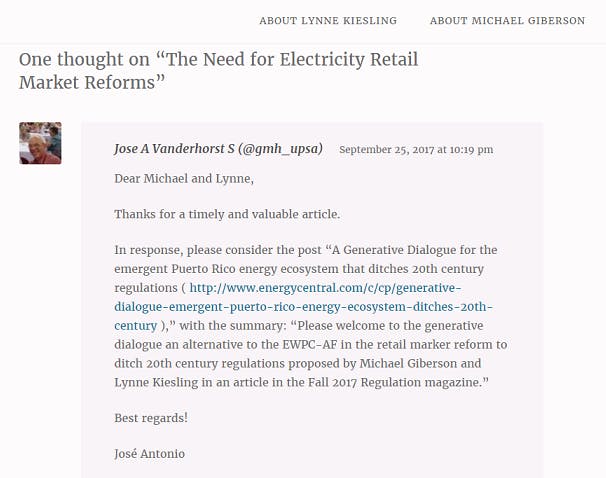The width and height of the screenshot is (606, 478).
Task: Open the About Michael Giberson page
Action: (507, 21)
